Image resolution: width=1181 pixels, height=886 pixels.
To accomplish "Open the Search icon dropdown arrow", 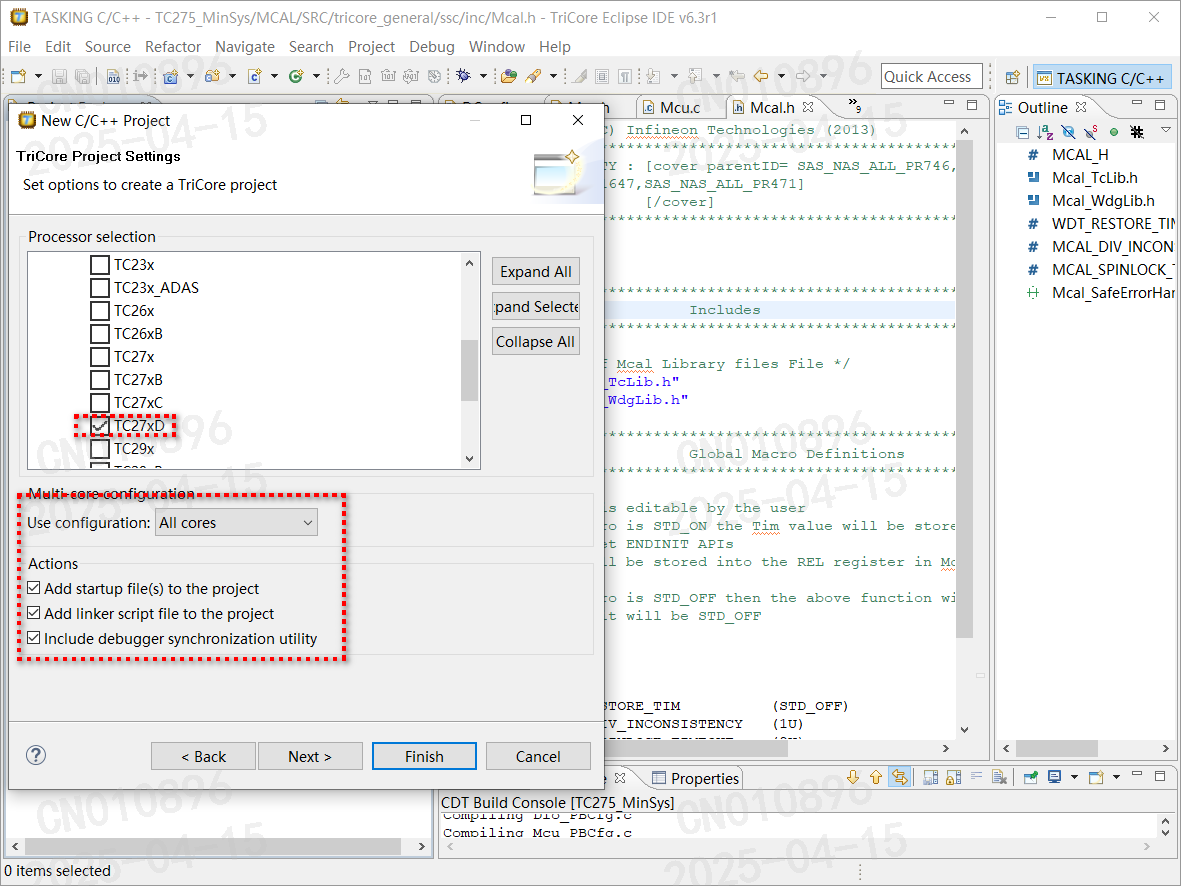I will tap(553, 76).
